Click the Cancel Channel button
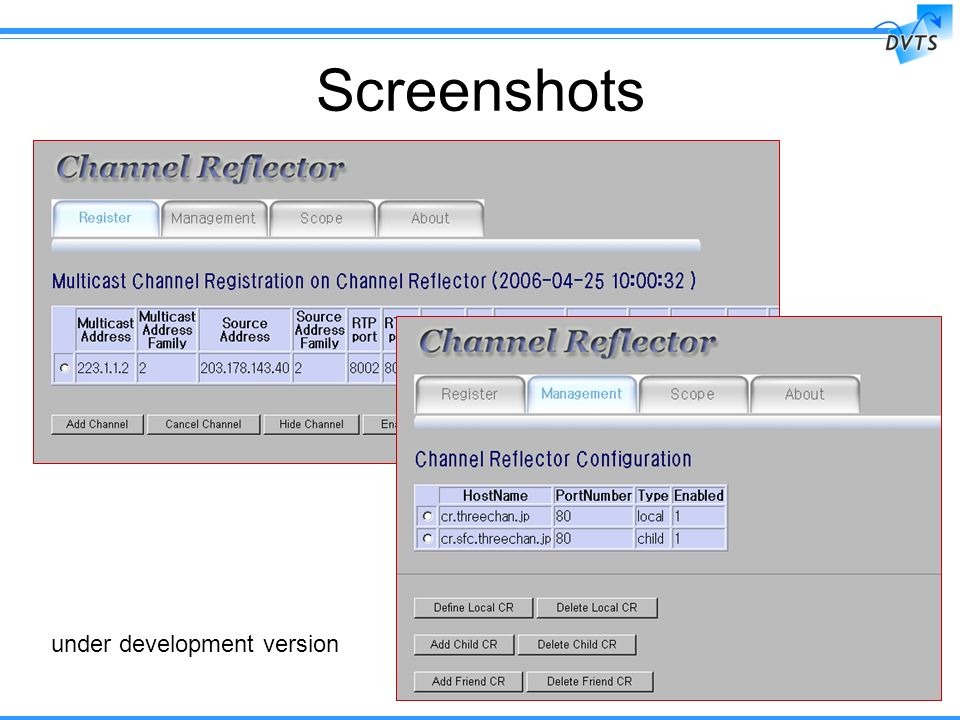This screenshot has height=720, width=960. 203,424
